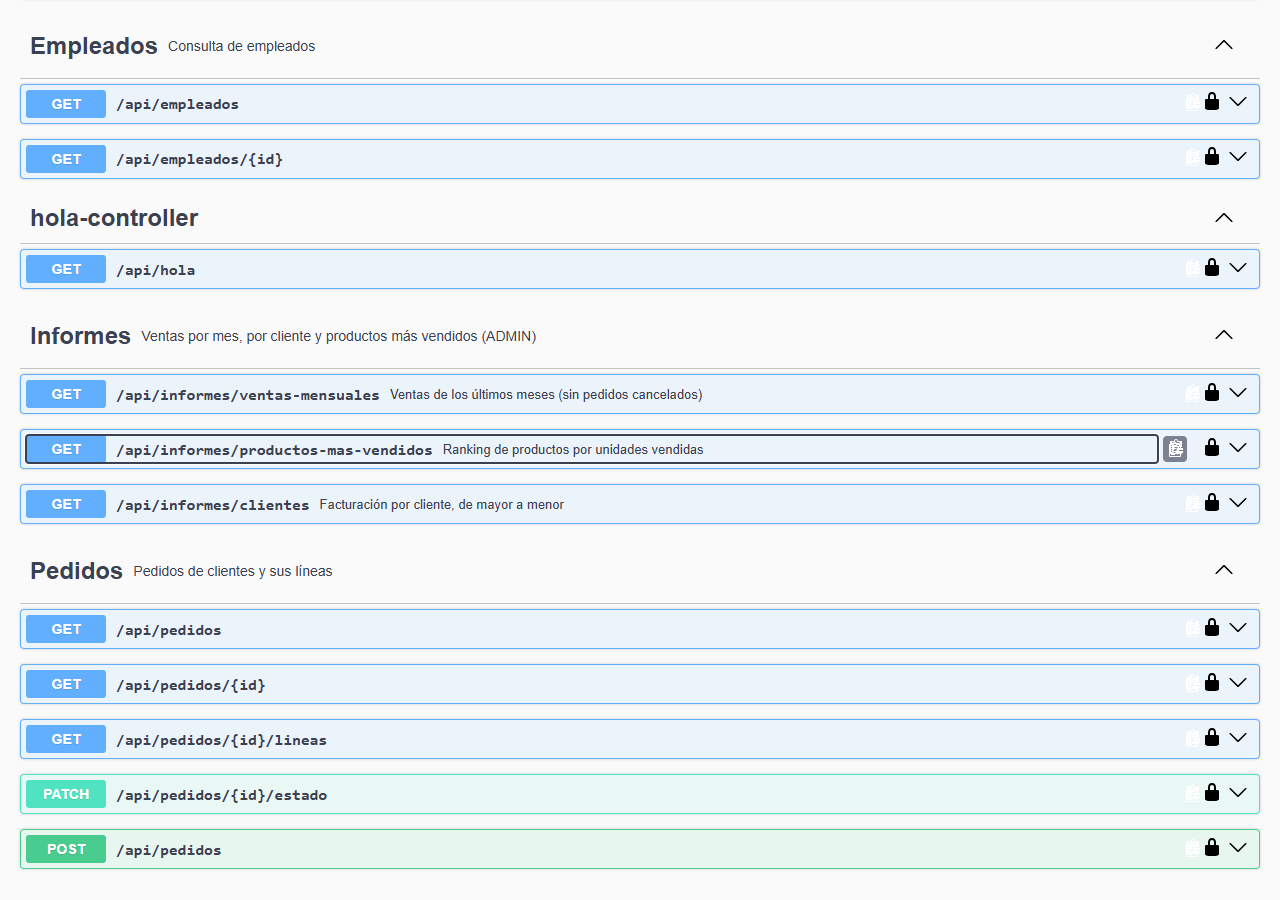Click GET badge of /api/hola
The width and height of the screenshot is (1280, 900).
(x=66, y=269)
